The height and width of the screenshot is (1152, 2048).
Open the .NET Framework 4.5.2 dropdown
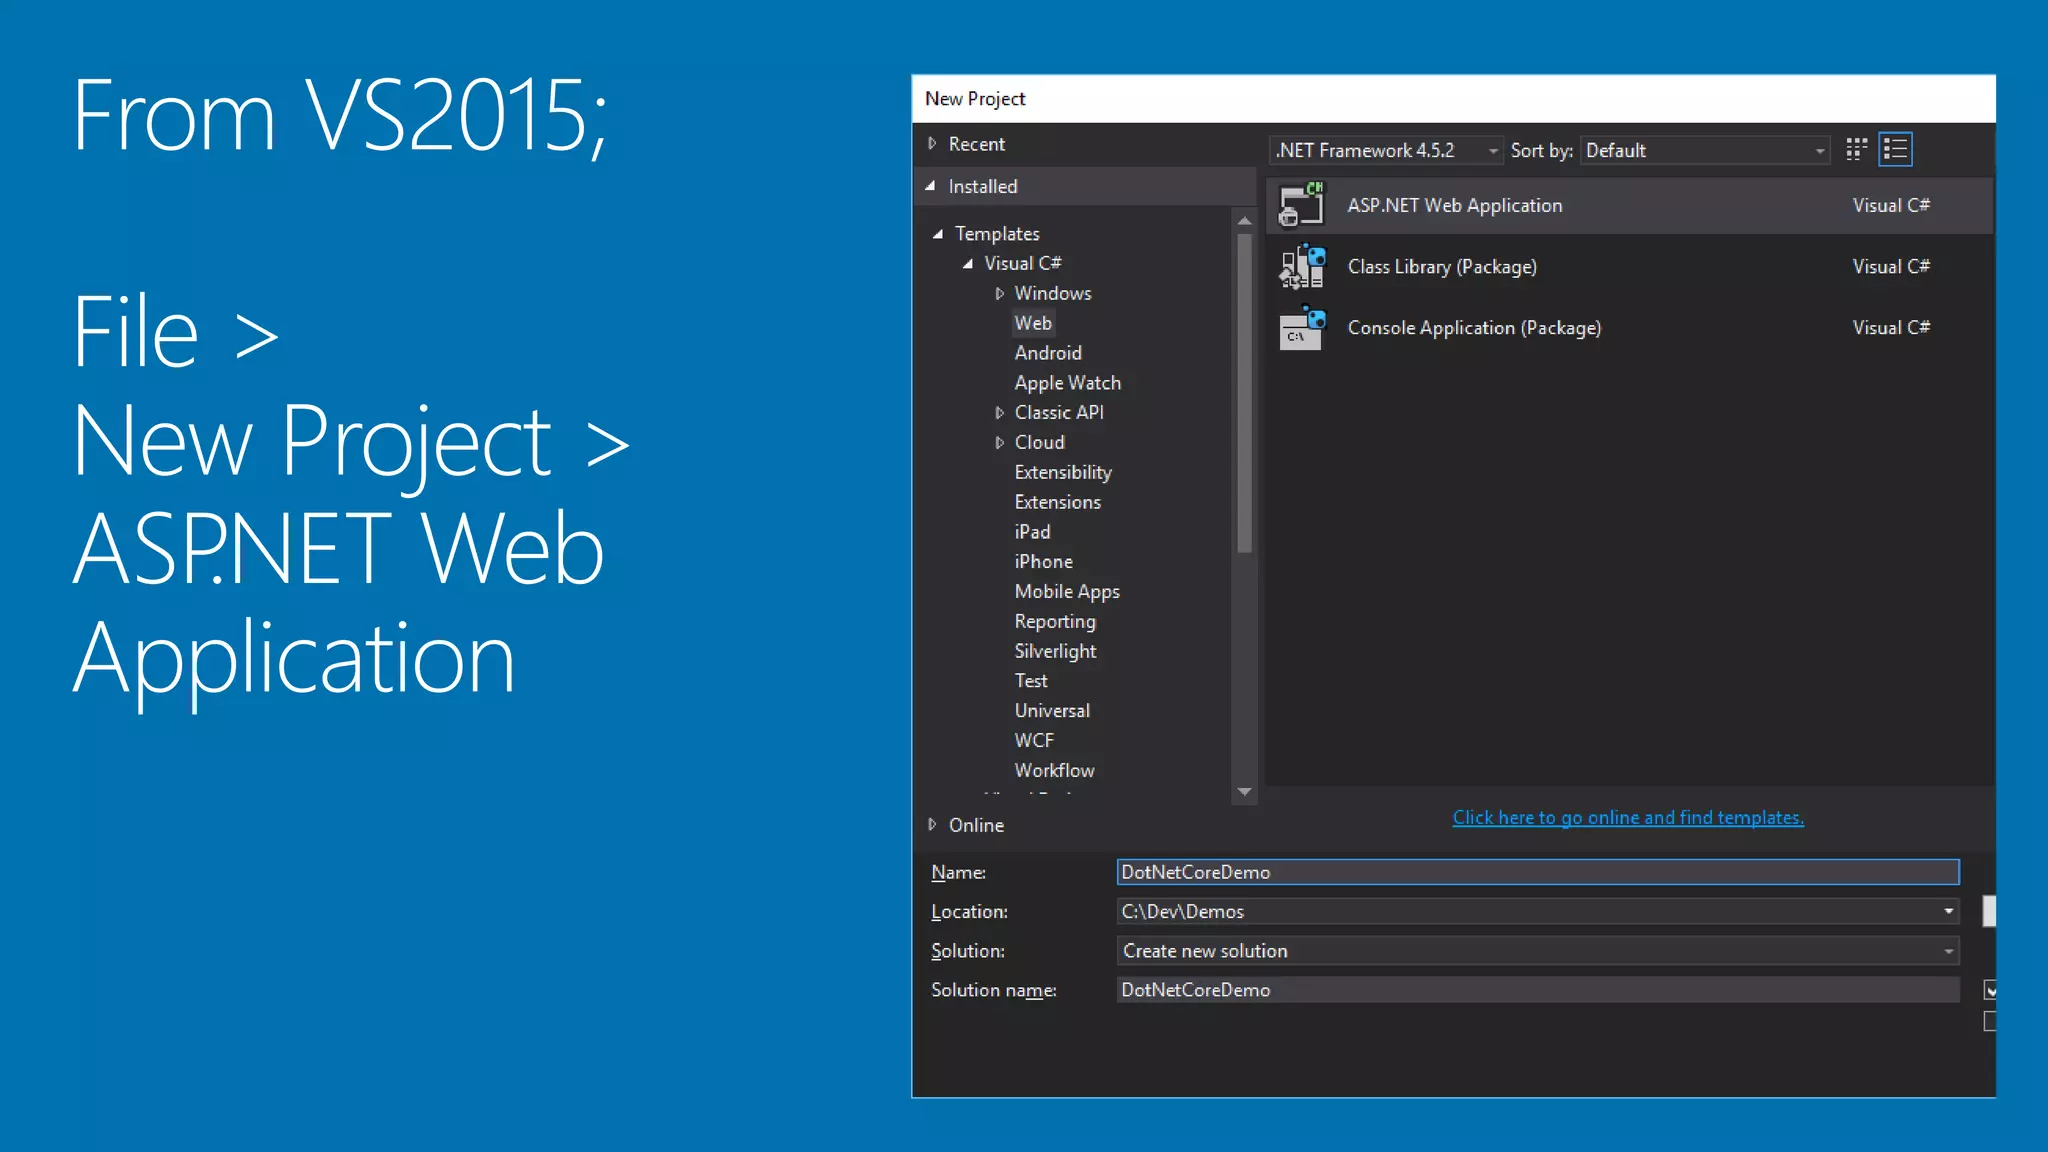tap(1386, 150)
